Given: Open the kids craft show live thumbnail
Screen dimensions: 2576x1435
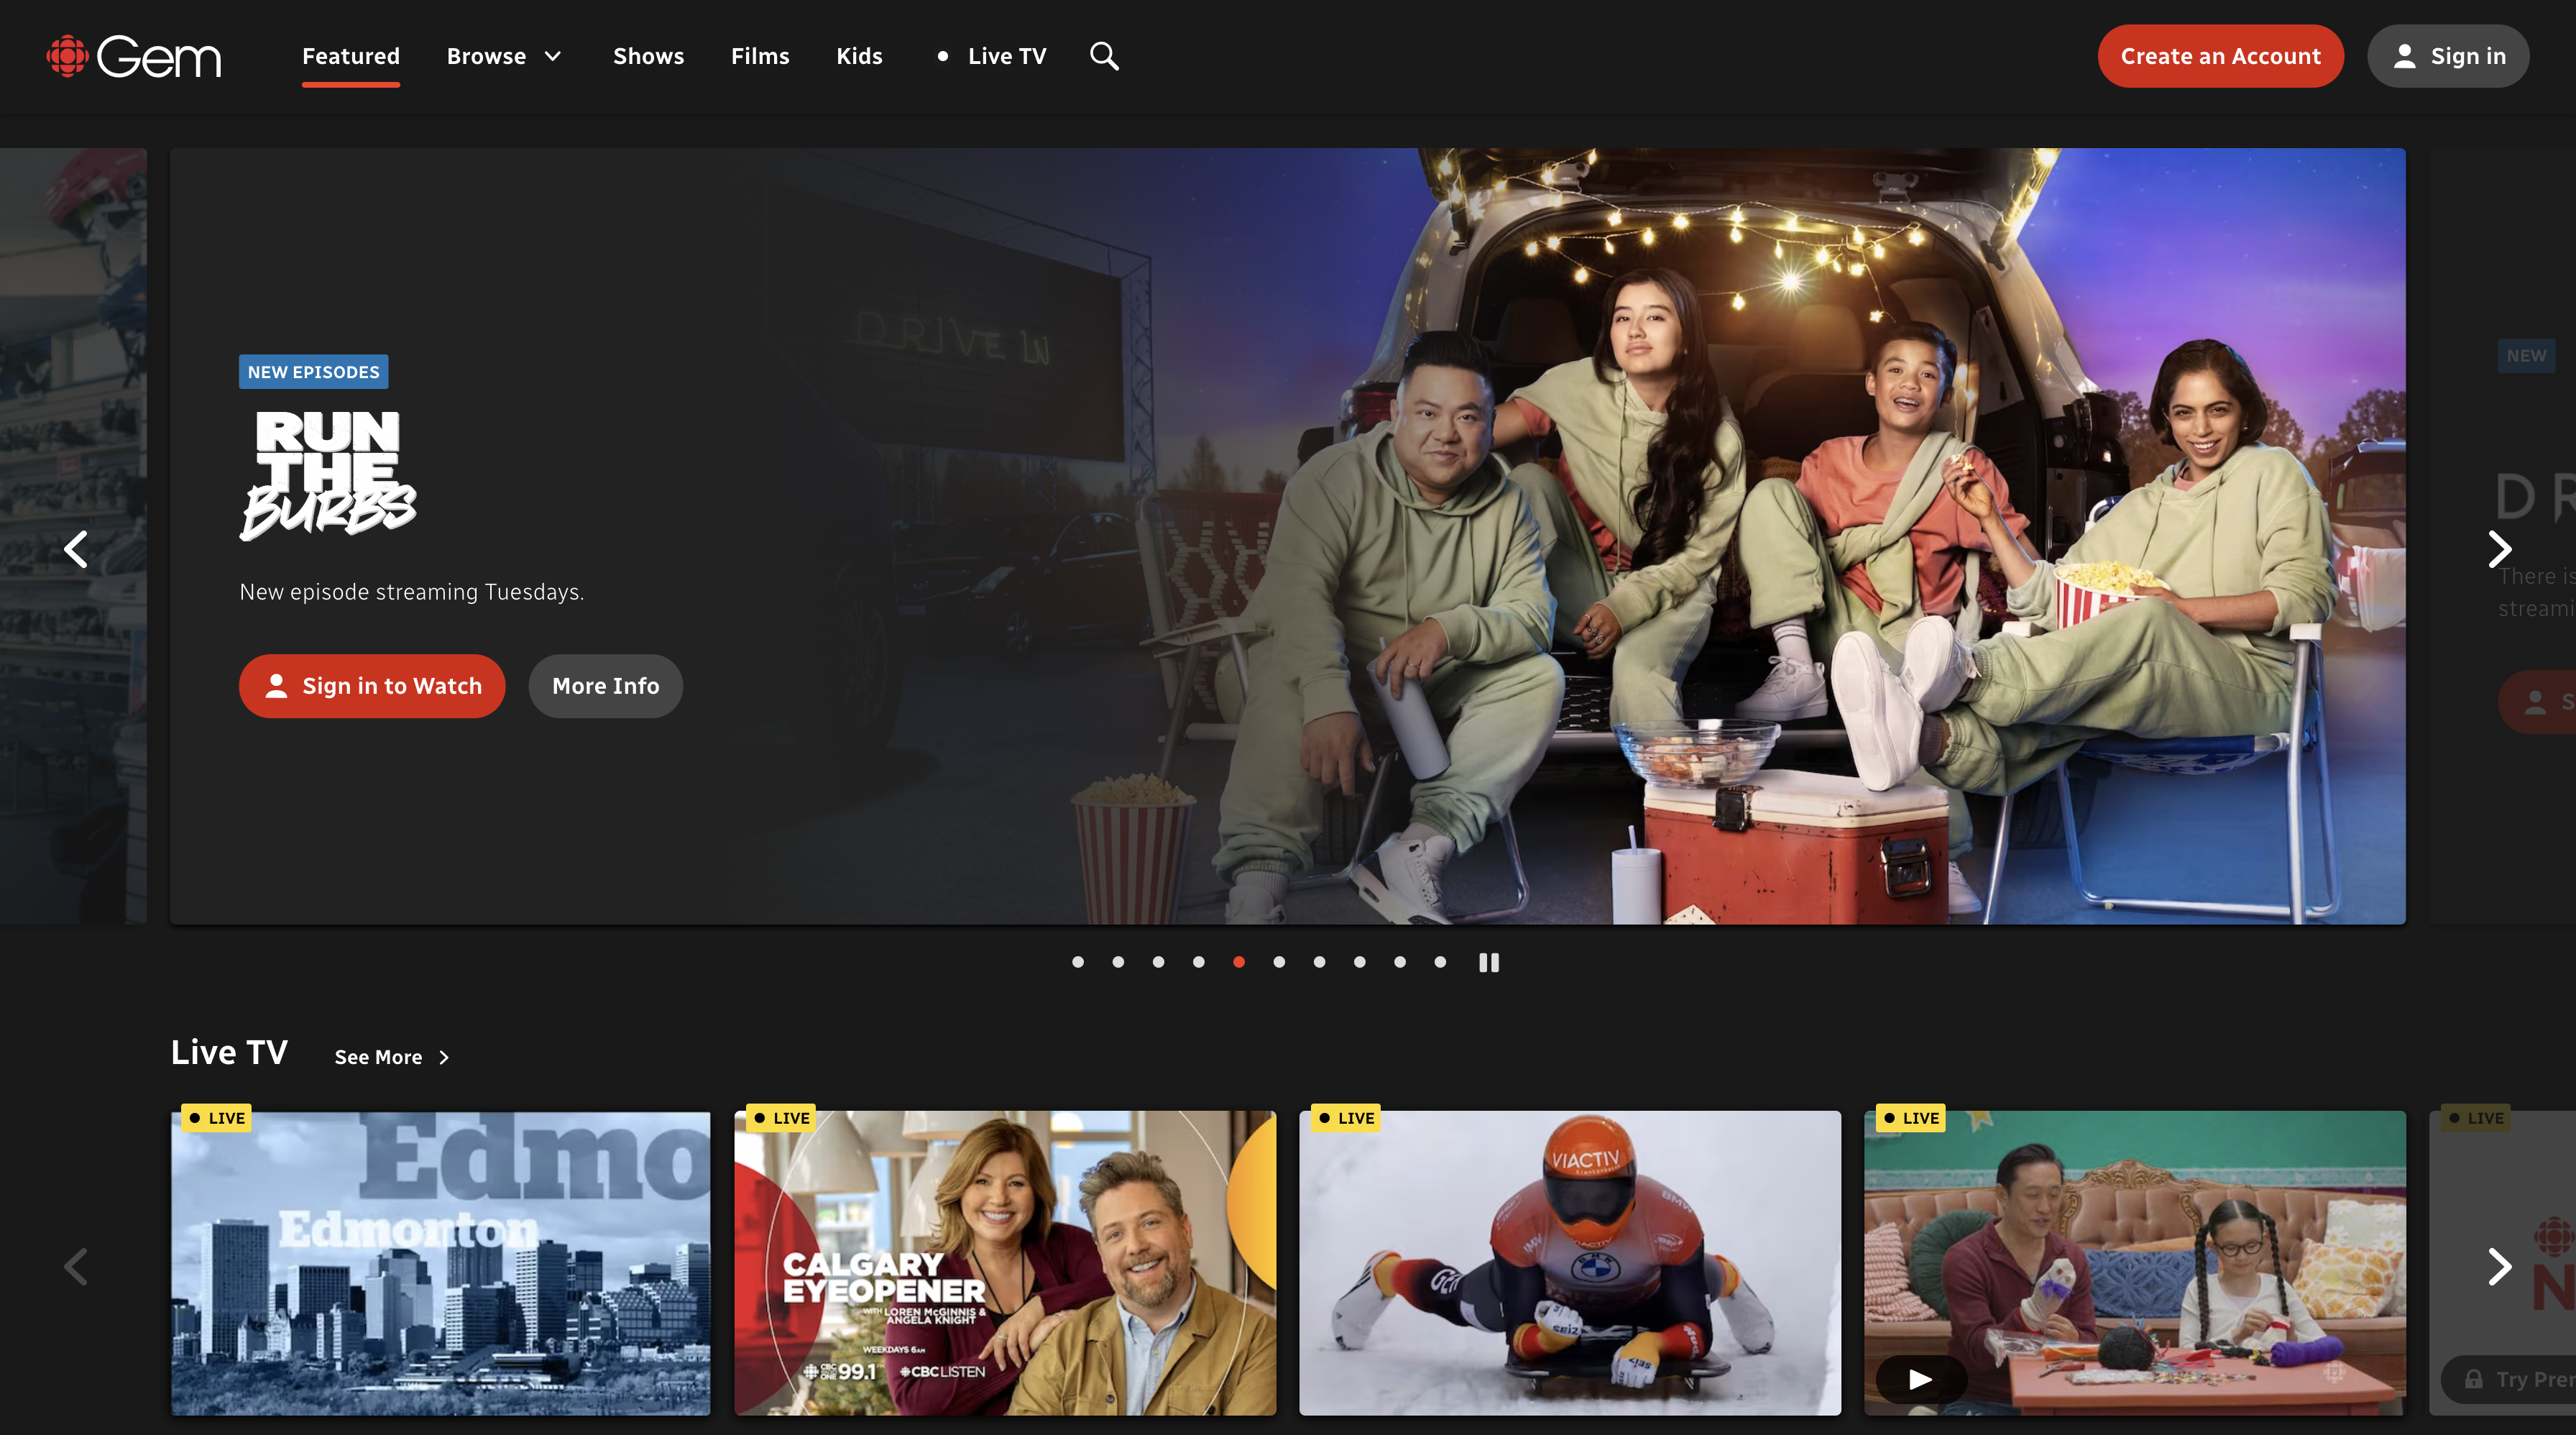Looking at the screenshot, I should click(2135, 1262).
